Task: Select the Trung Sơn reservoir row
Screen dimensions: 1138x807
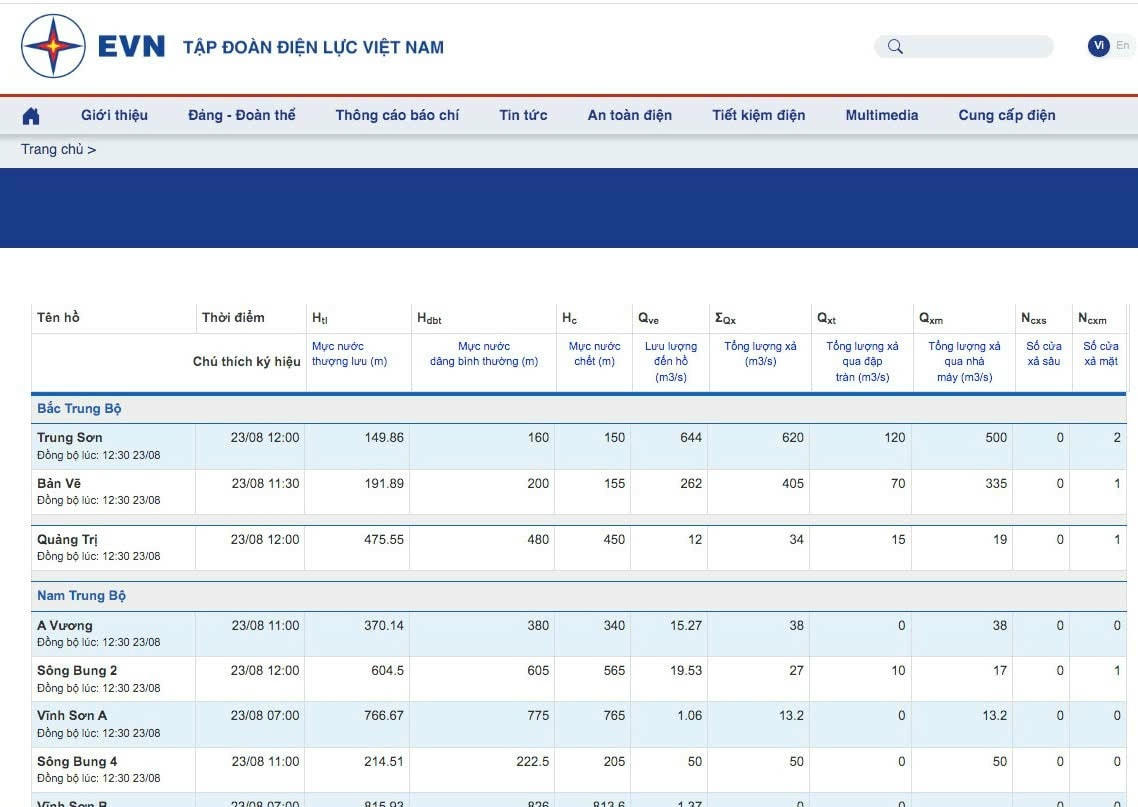Action: 69,437
